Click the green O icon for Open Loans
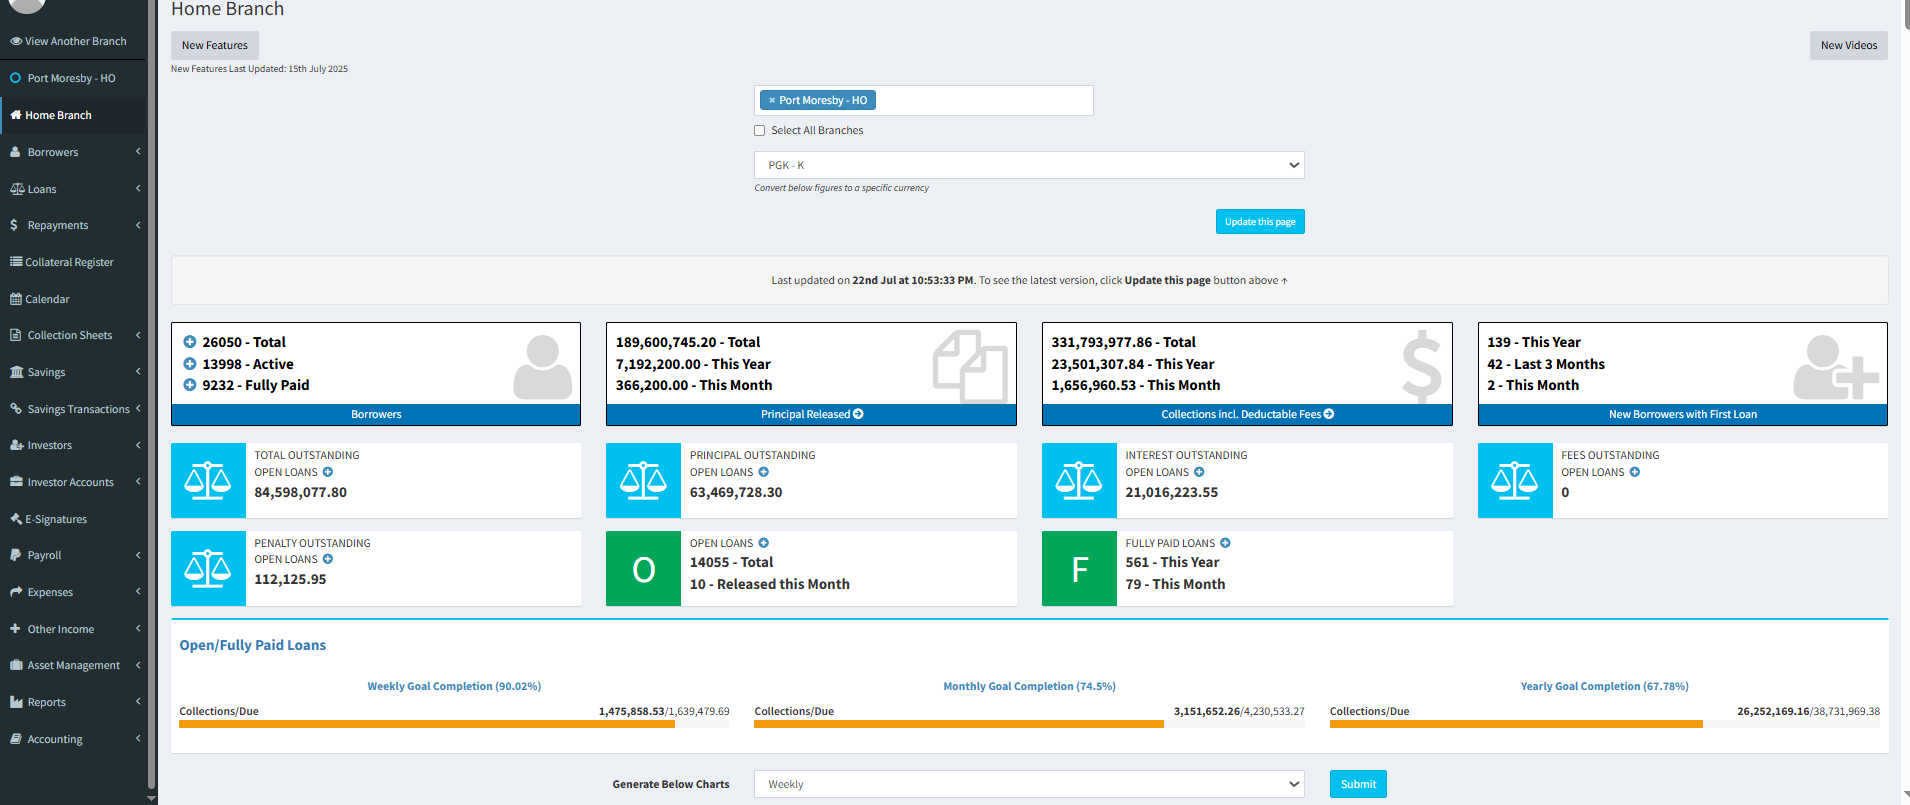The width and height of the screenshot is (1910, 805). (x=643, y=568)
